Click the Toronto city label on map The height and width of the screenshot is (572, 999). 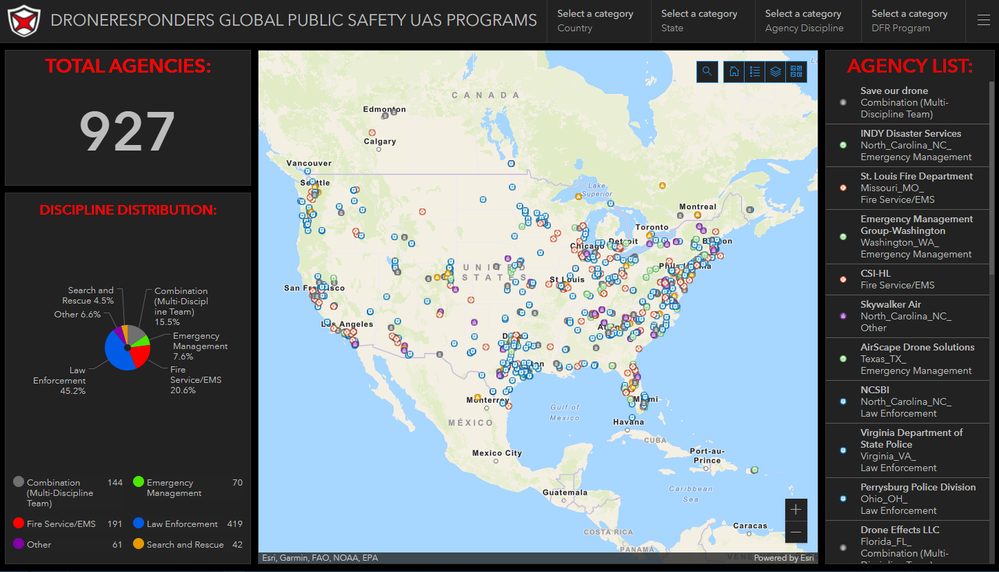click(x=652, y=227)
